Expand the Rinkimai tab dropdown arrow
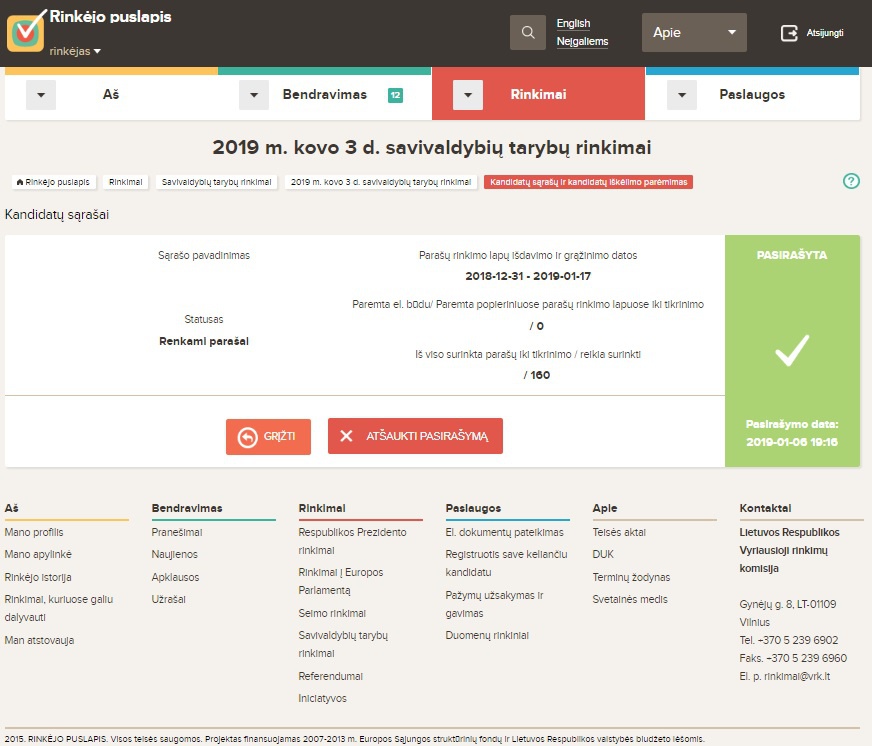The height and width of the screenshot is (746, 872). (468, 95)
